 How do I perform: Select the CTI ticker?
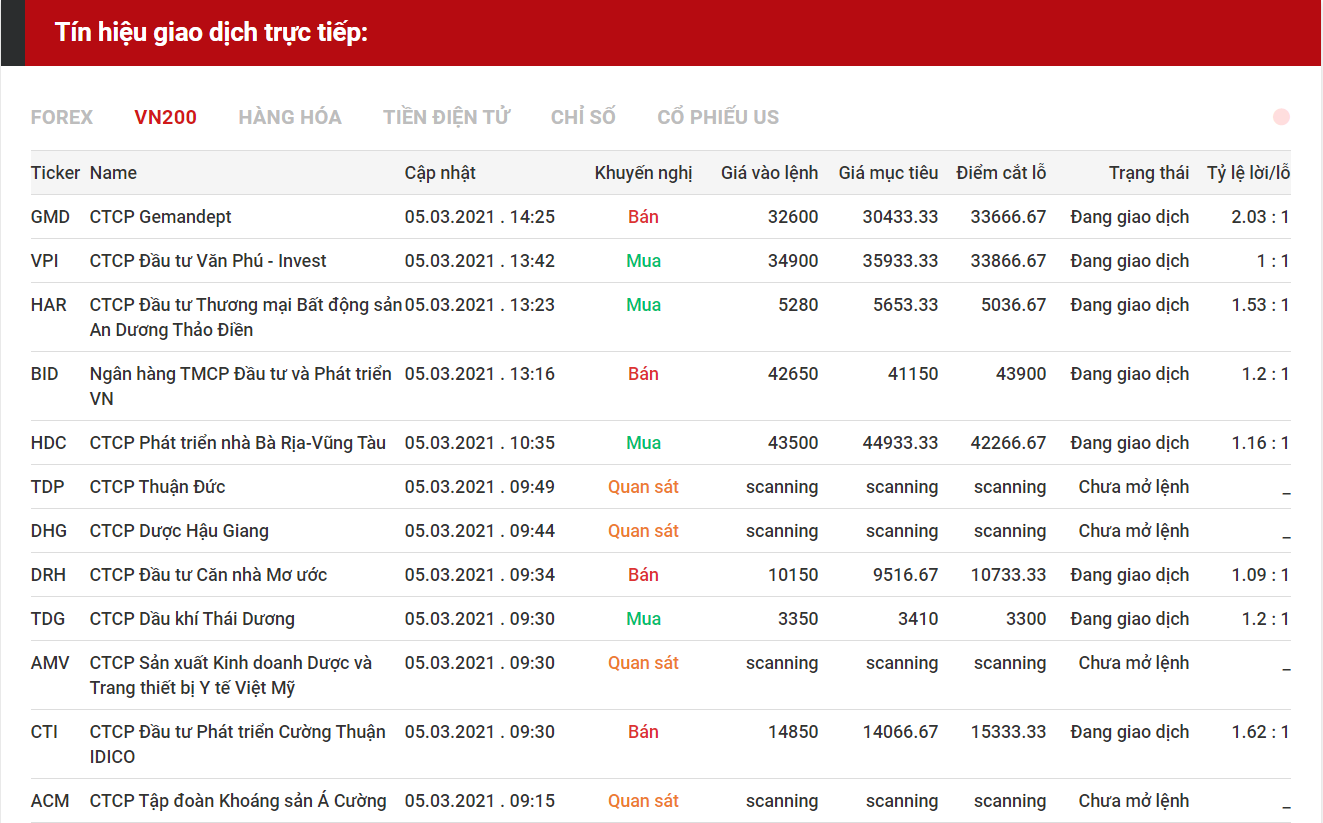(44, 732)
